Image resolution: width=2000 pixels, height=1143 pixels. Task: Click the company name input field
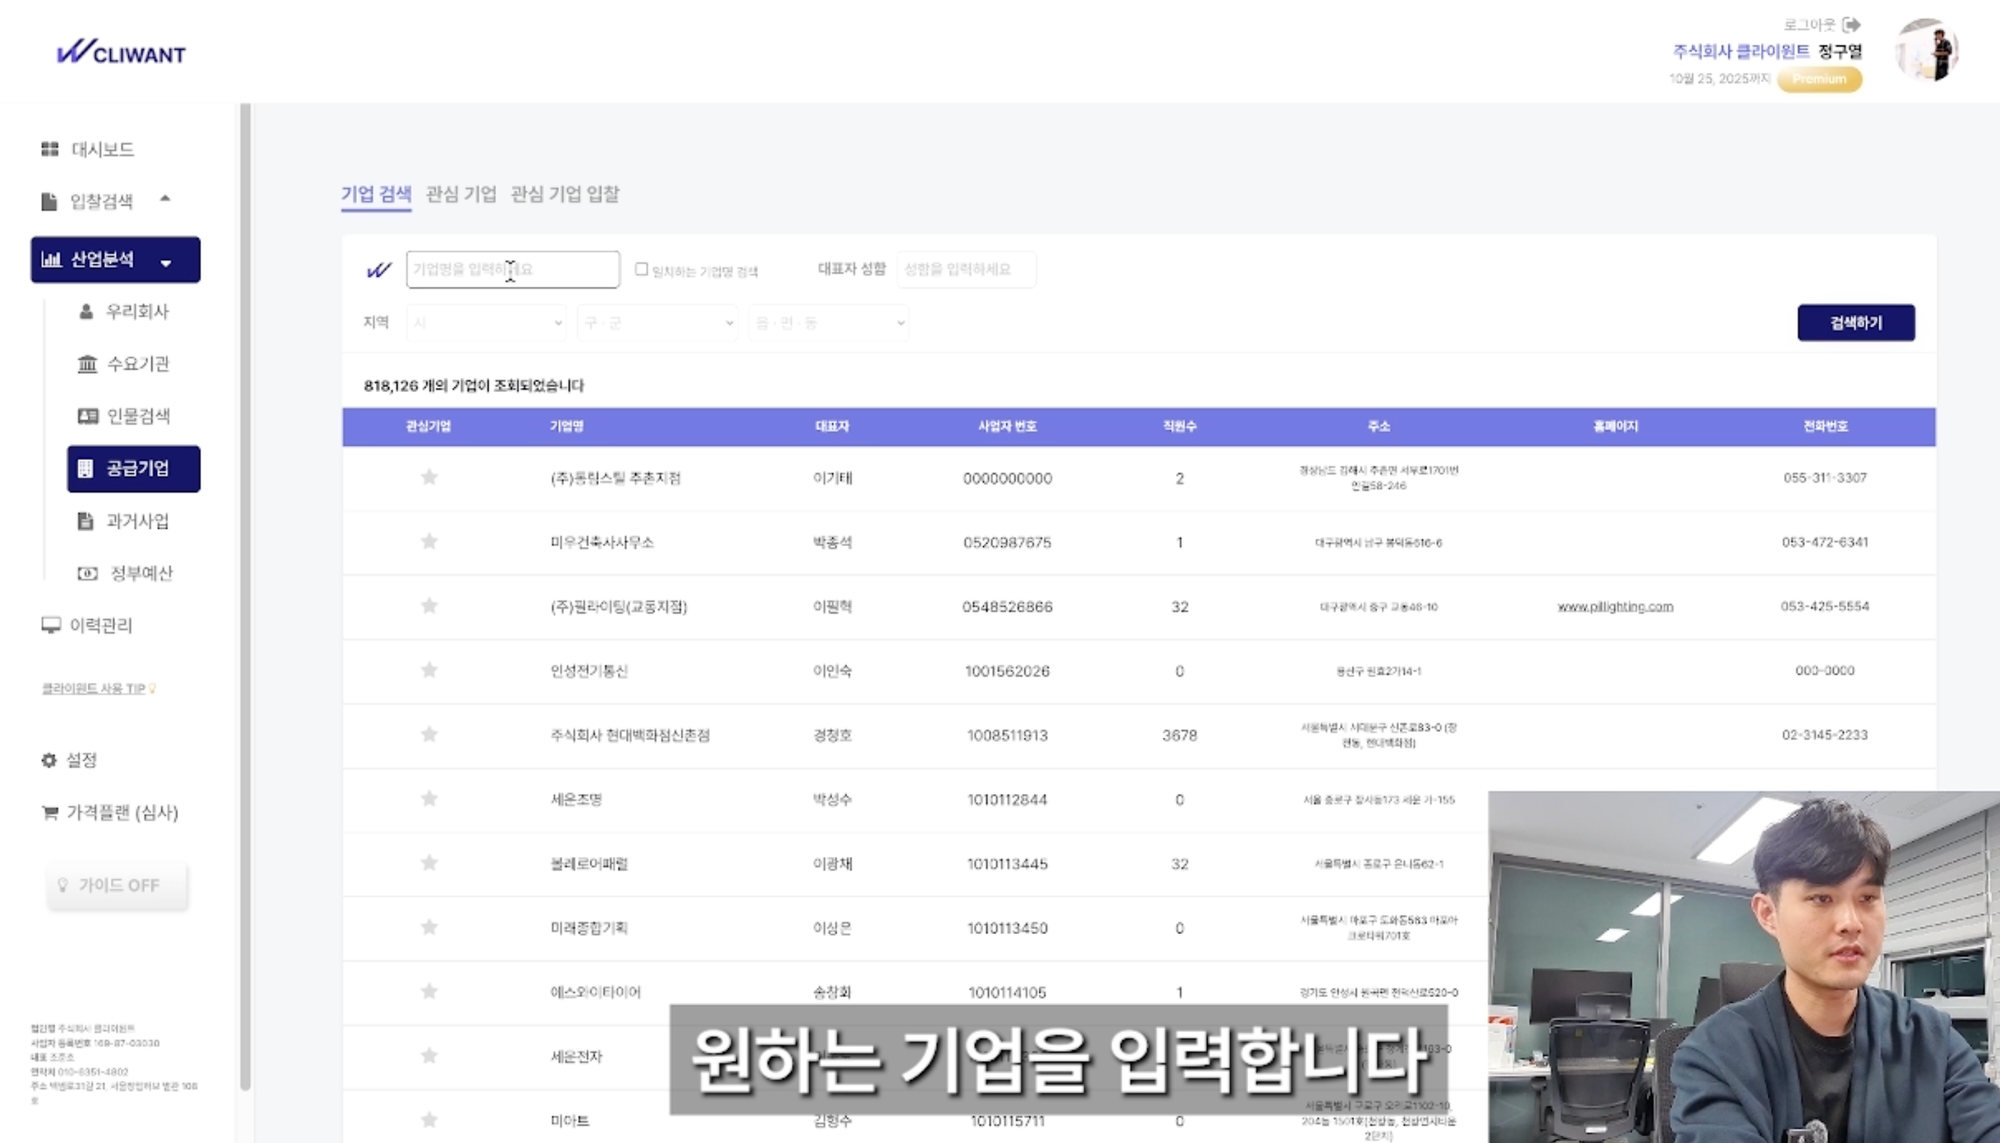pyautogui.click(x=512, y=270)
